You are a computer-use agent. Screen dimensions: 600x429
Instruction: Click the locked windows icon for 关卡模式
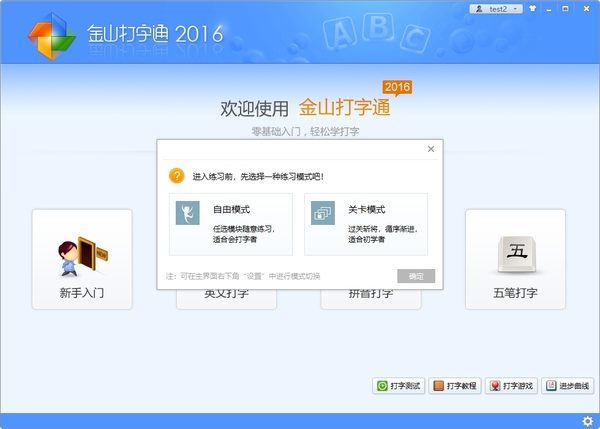pyautogui.click(x=323, y=213)
